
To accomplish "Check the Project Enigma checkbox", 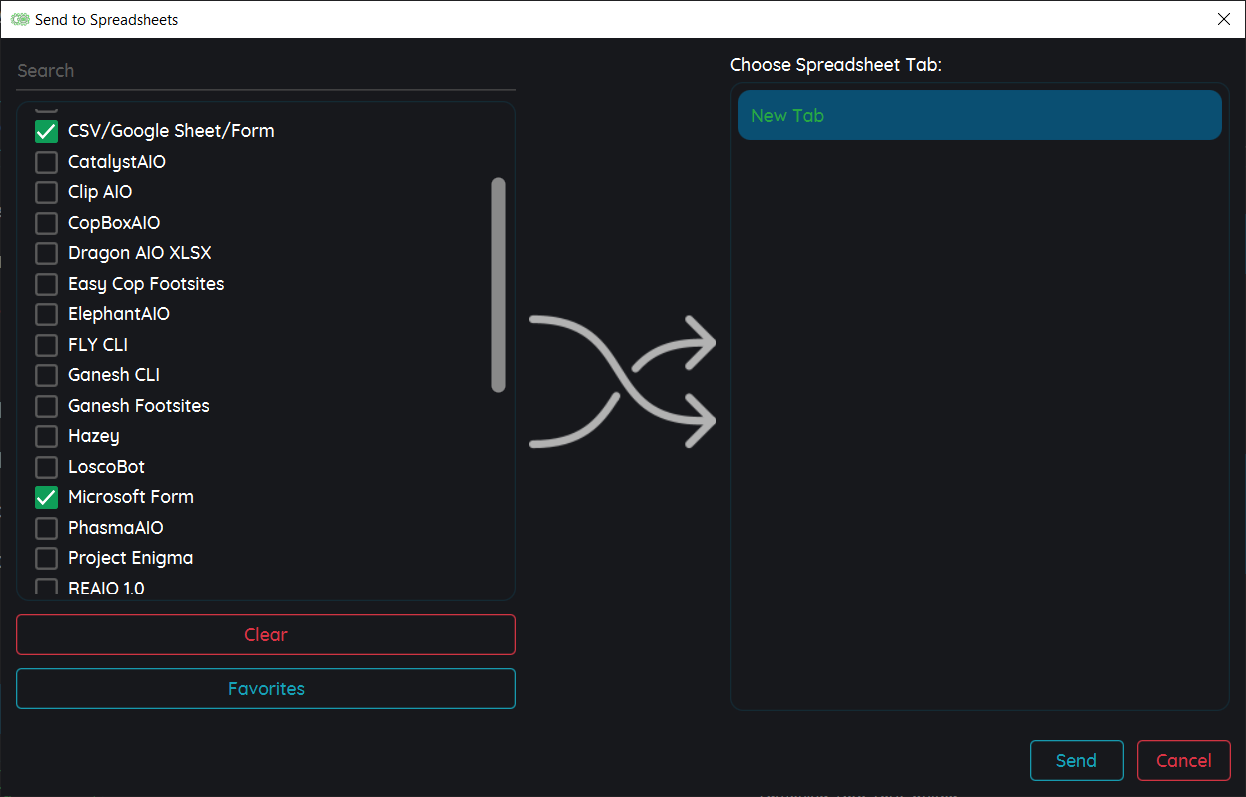I will 46,558.
